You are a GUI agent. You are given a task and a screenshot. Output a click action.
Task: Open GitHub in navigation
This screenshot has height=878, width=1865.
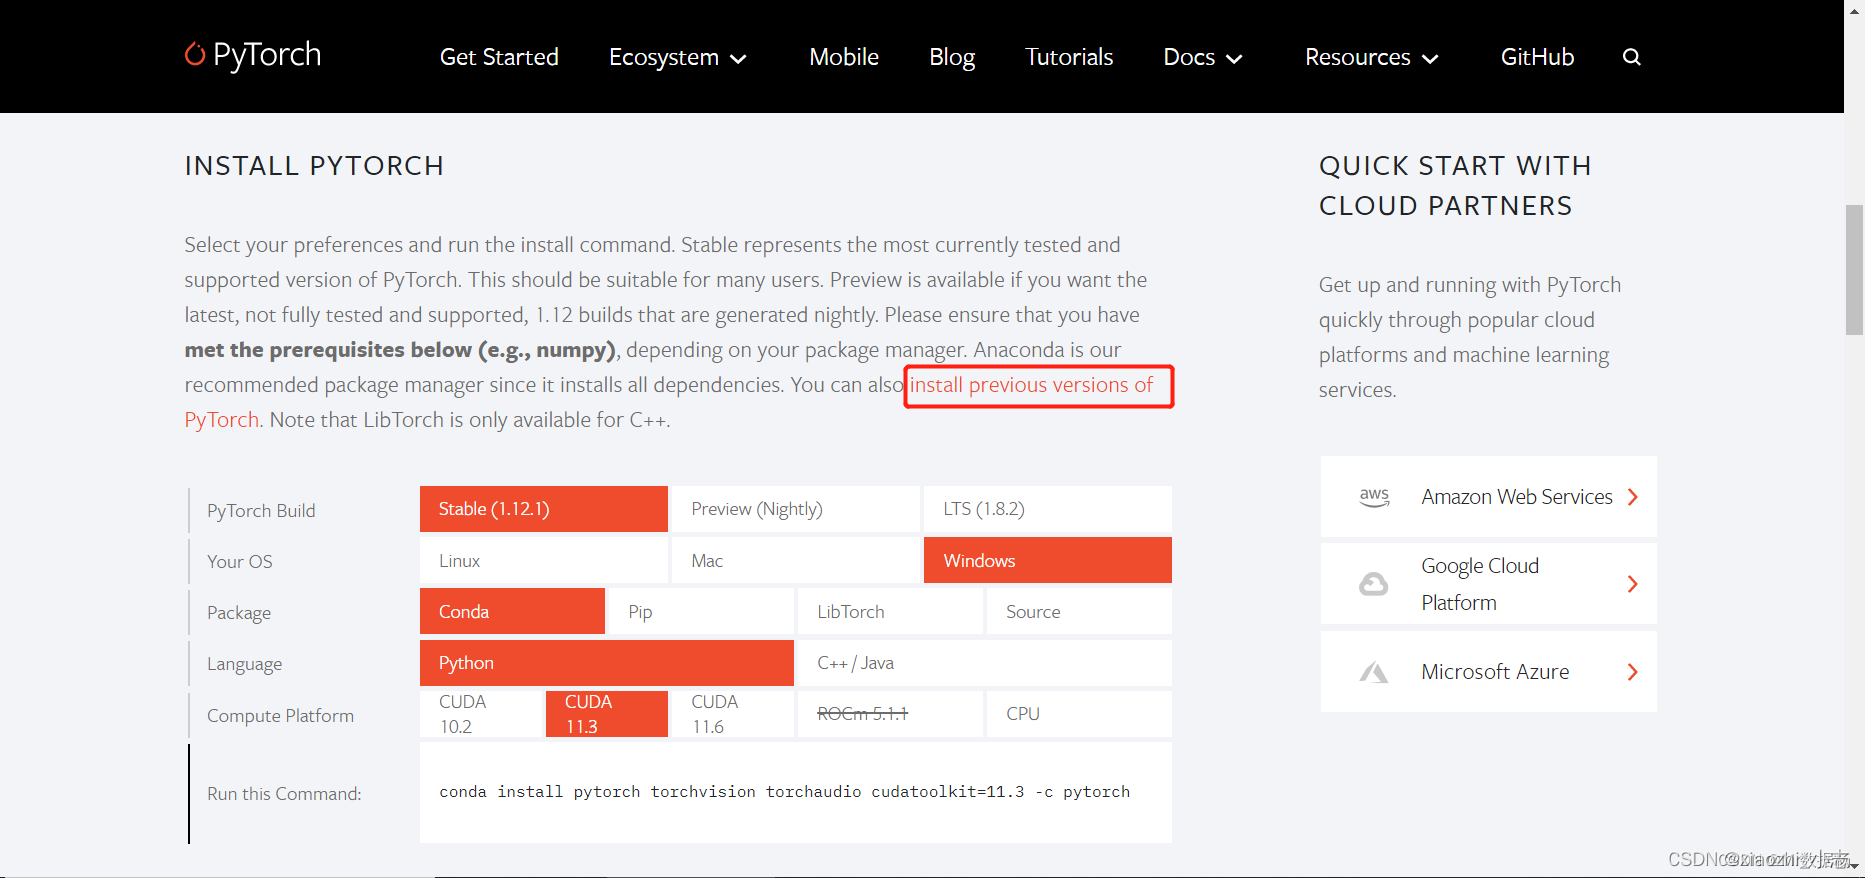coord(1537,57)
